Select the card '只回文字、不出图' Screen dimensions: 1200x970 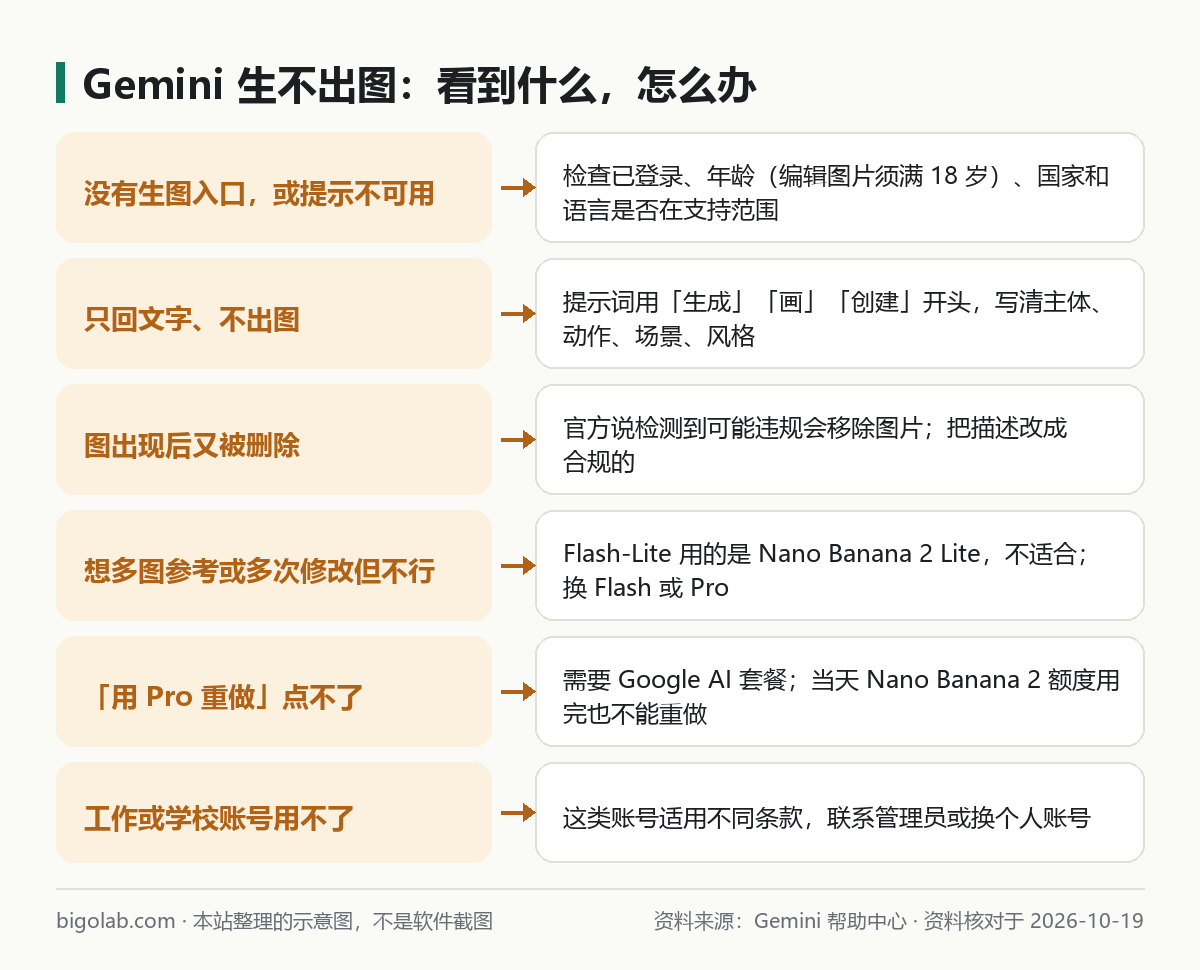(274, 313)
